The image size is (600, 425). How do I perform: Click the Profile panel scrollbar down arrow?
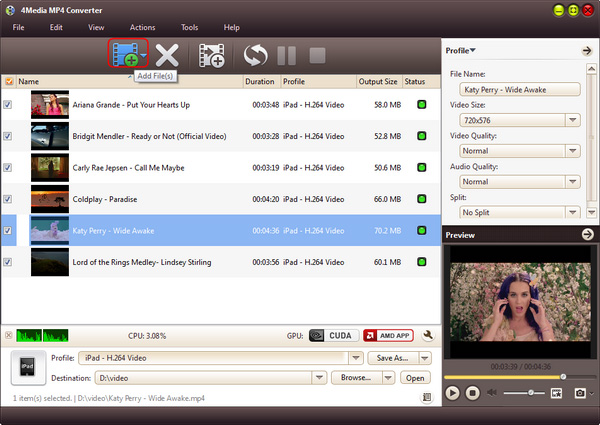pyautogui.click(x=591, y=212)
